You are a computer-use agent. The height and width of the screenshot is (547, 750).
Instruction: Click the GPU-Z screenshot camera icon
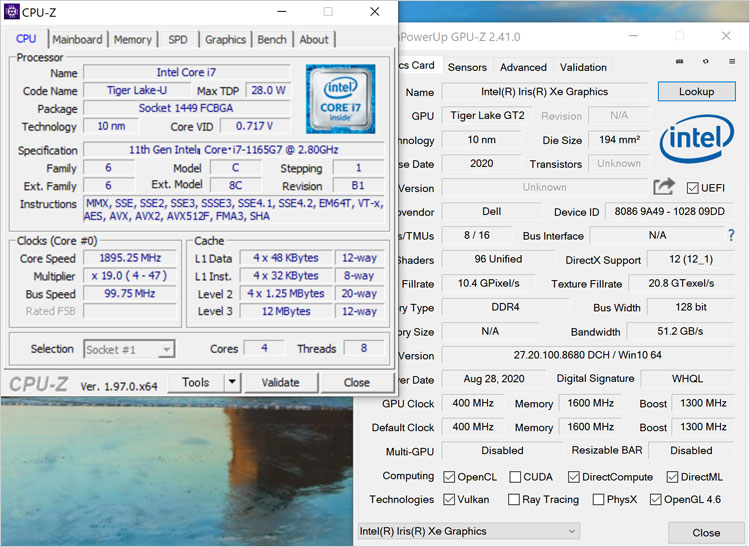pyautogui.click(x=679, y=62)
